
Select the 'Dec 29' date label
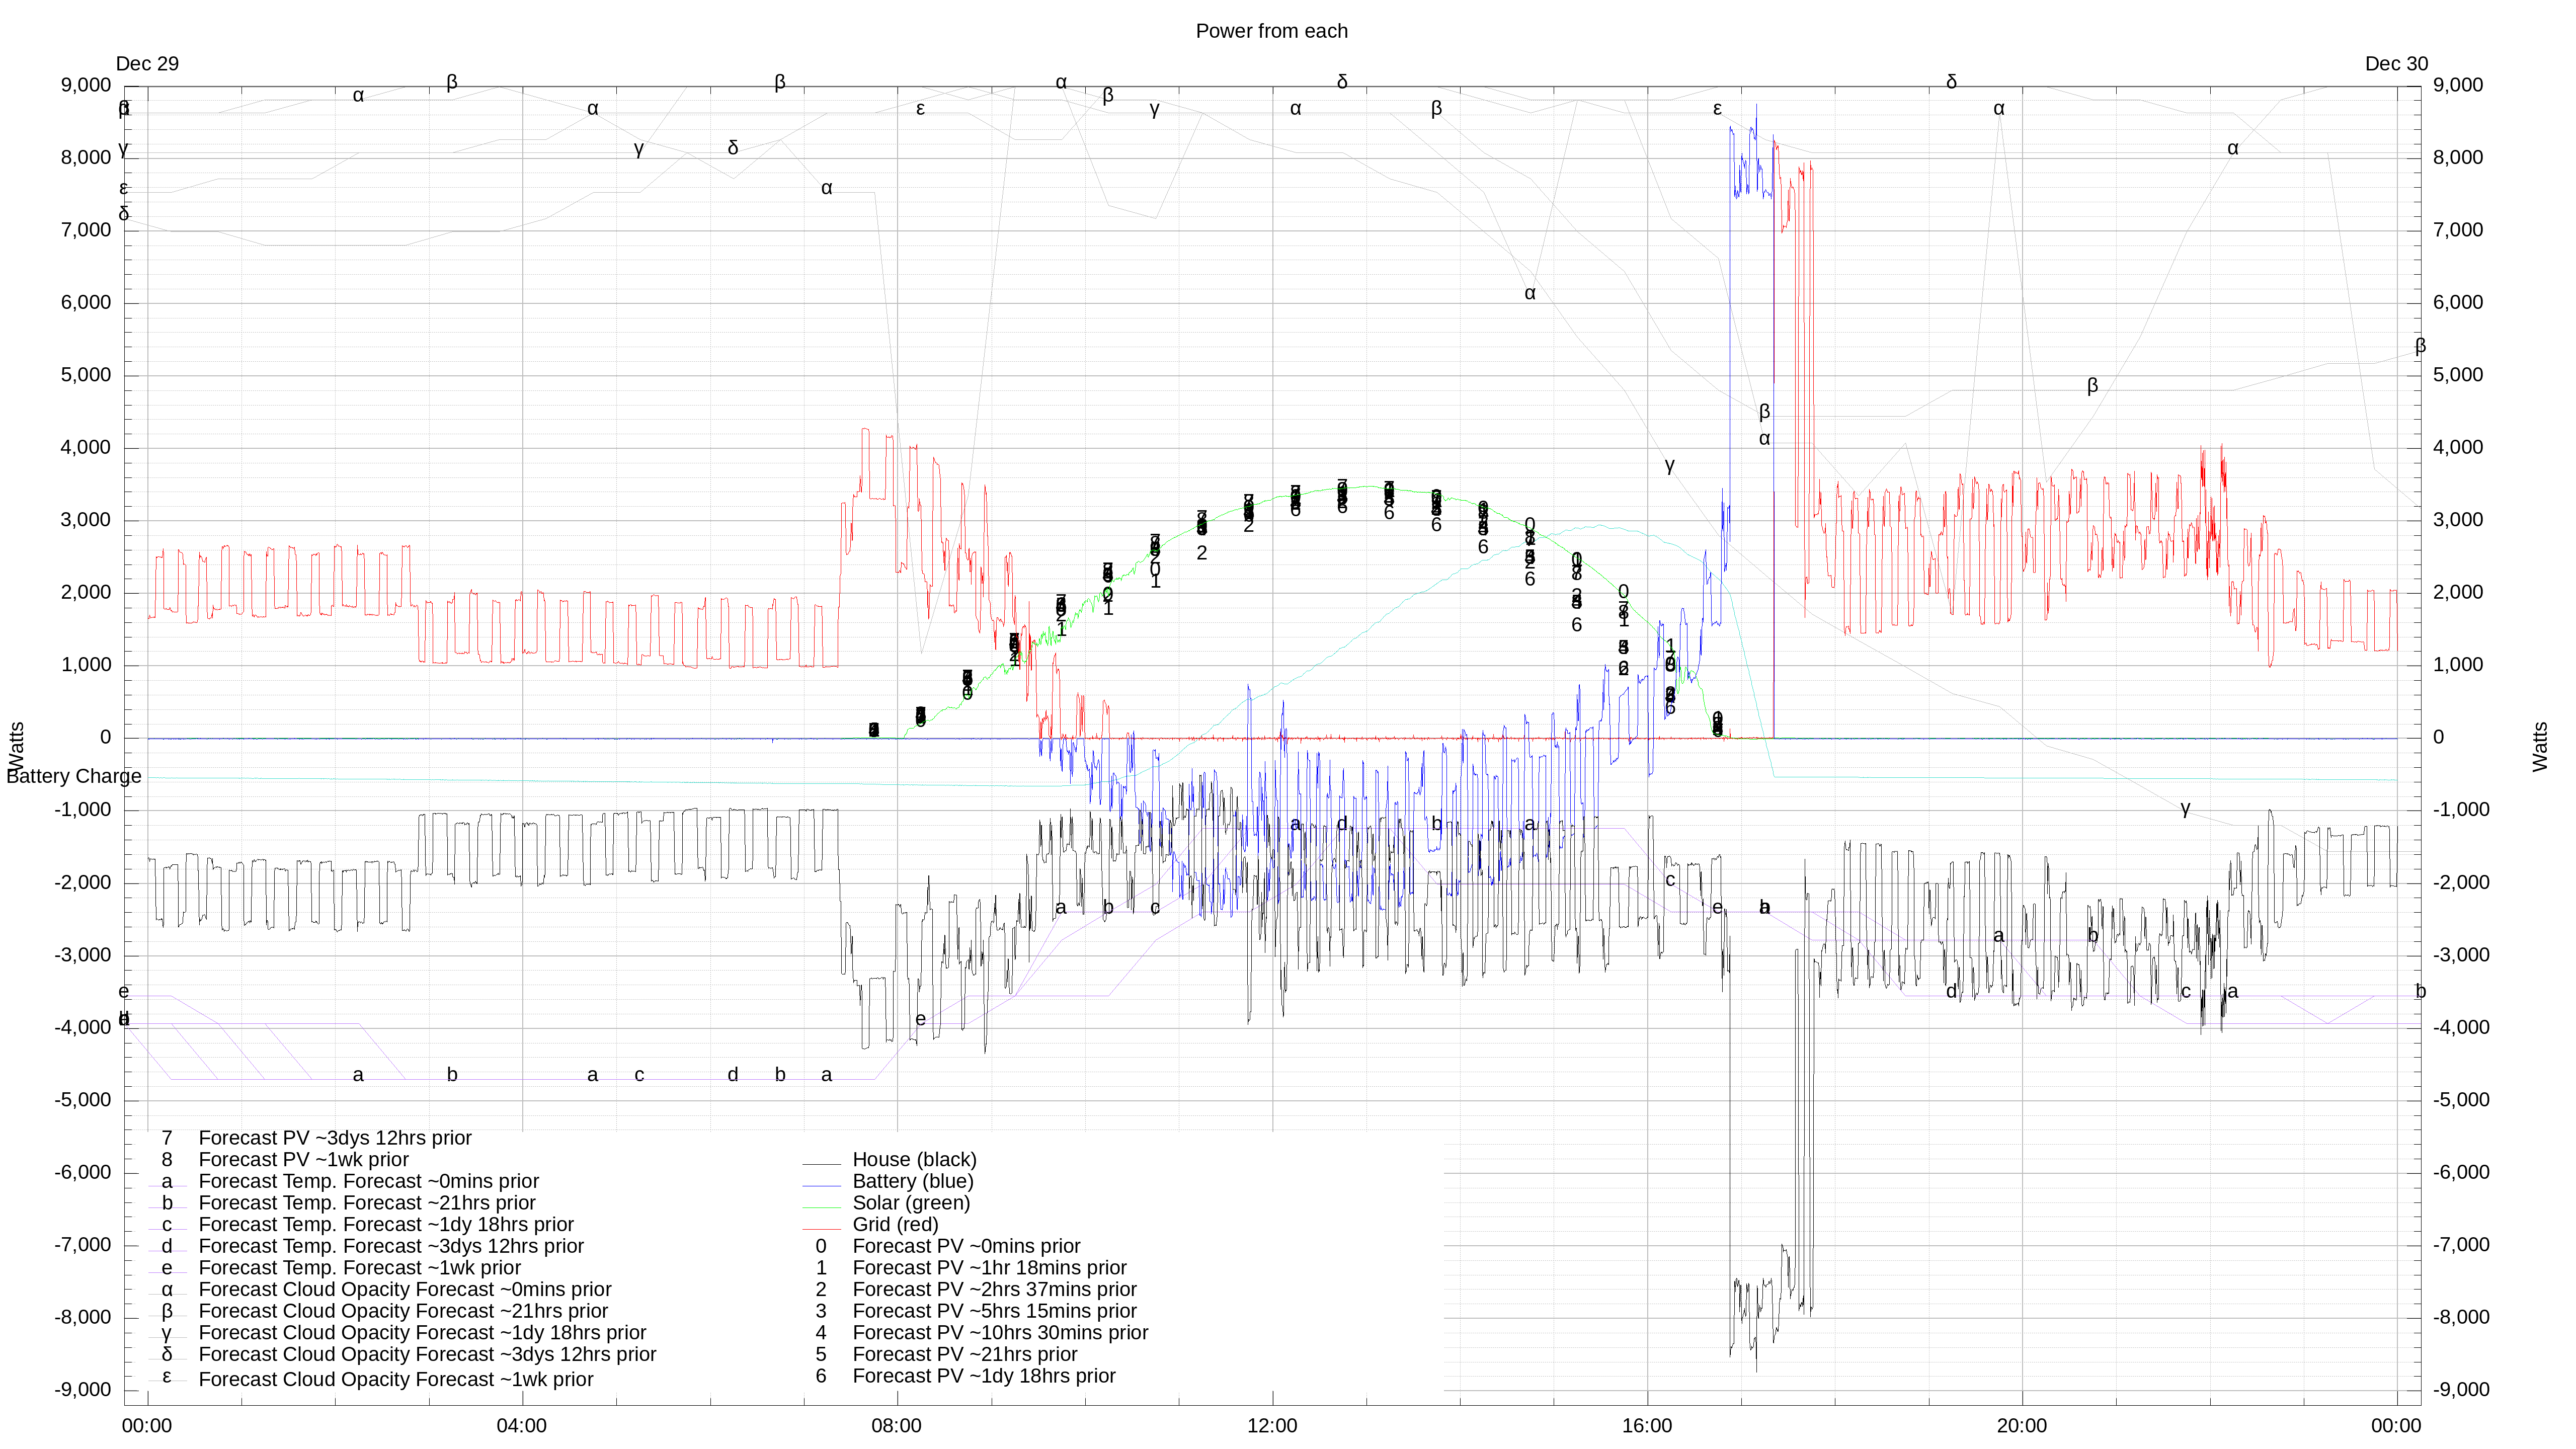pyautogui.click(x=147, y=64)
